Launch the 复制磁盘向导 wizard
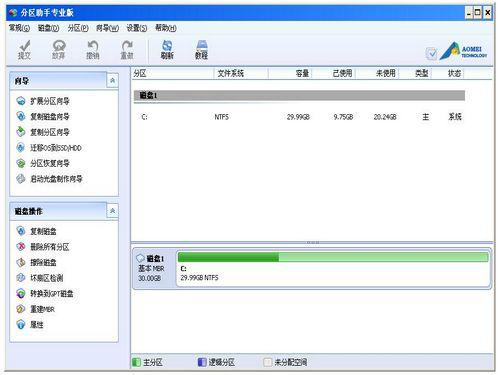This screenshot has width=500, height=375. [50, 116]
